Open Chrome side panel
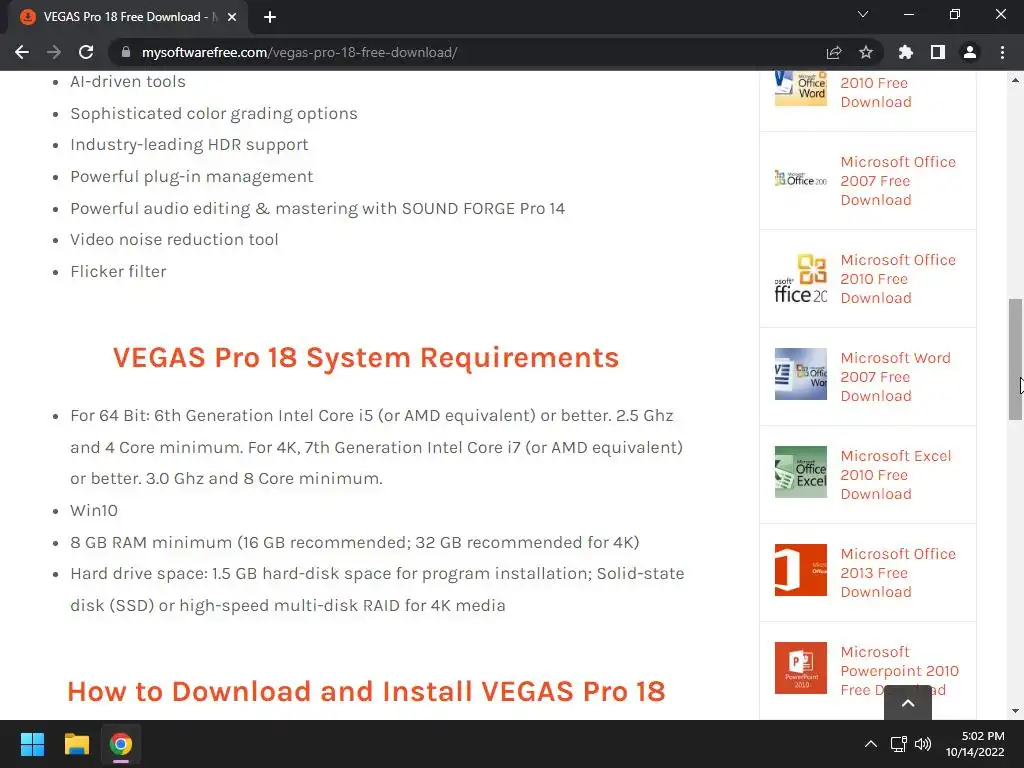1024x768 pixels. [938, 52]
